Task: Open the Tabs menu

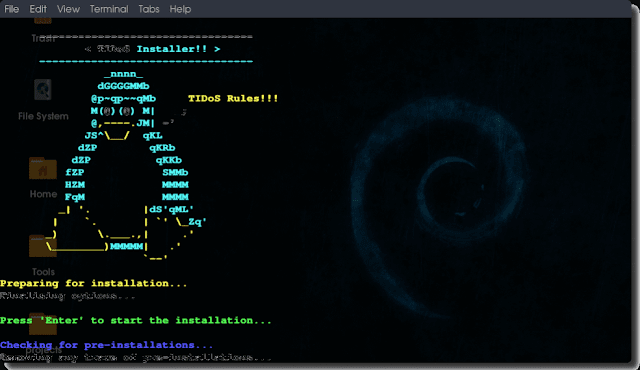Action: (x=149, y=9)
